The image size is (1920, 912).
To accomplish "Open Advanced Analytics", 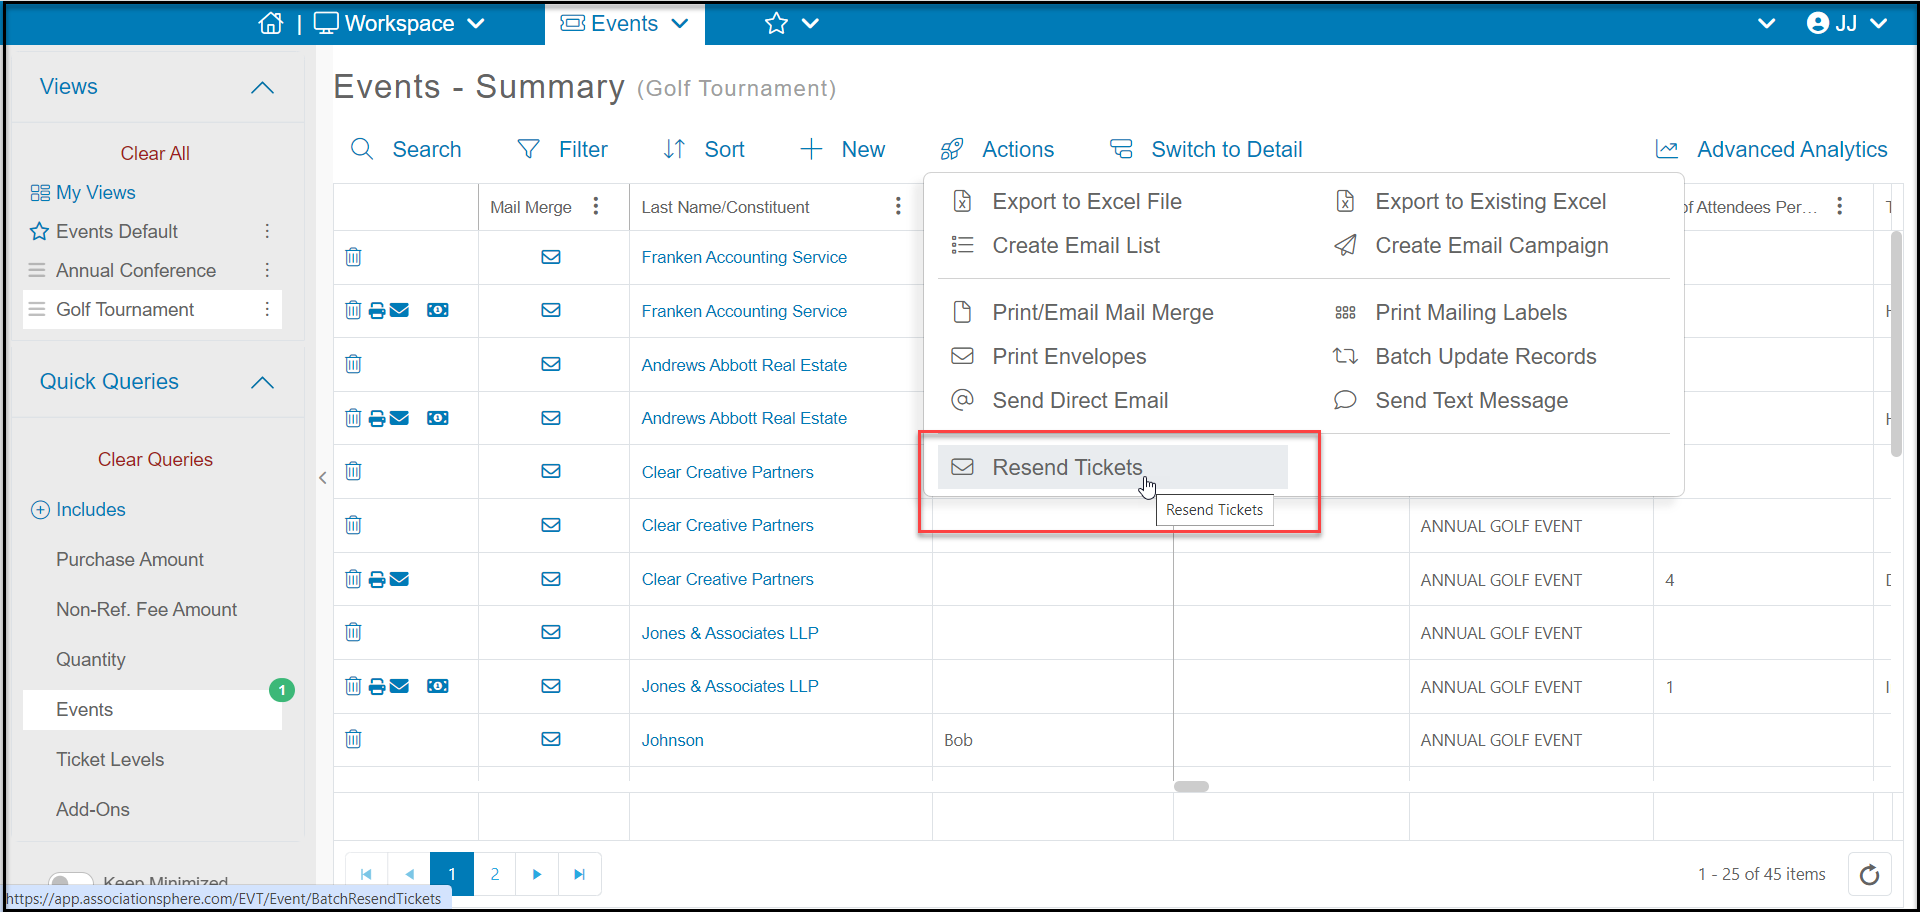I will pyautogui.click(x=1771, y=149).
